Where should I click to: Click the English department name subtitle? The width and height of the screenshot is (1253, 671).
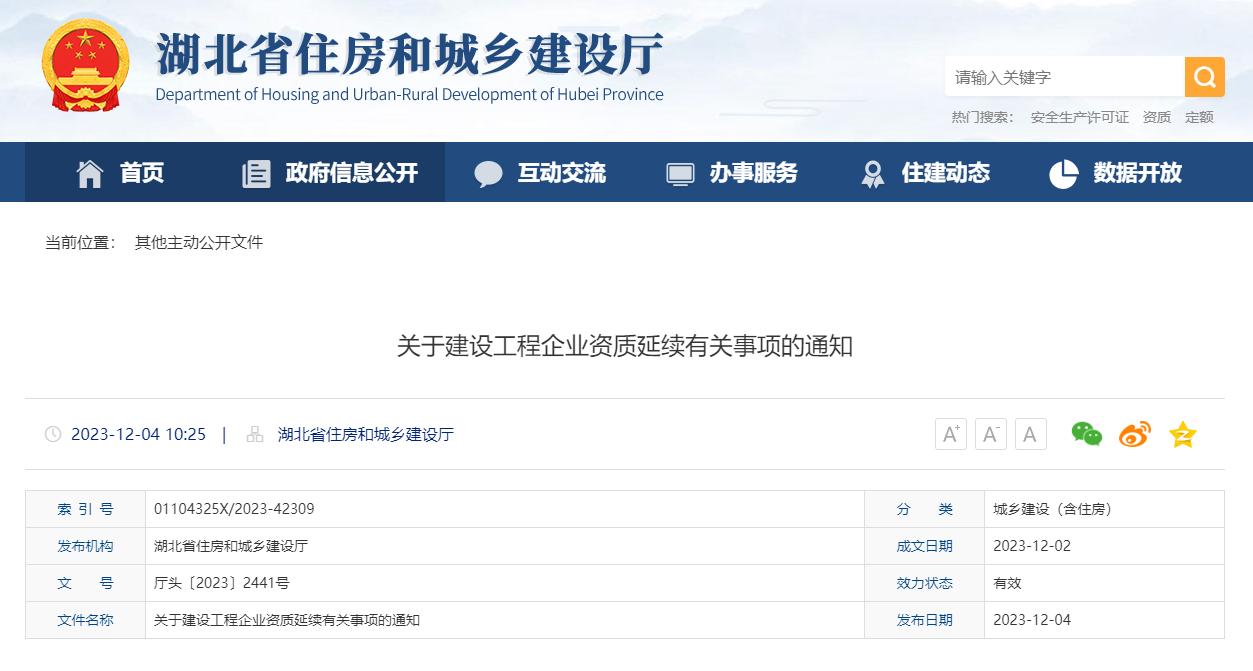pos(410,95)
